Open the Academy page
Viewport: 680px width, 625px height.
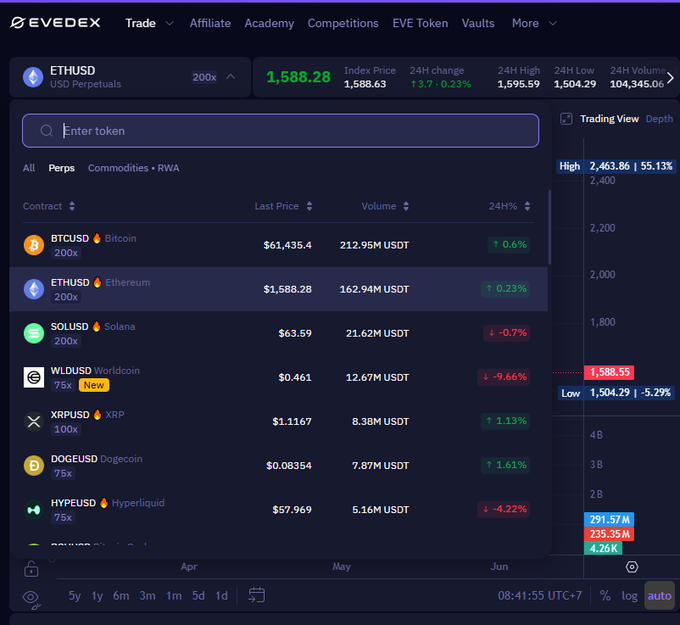point(269,23)
